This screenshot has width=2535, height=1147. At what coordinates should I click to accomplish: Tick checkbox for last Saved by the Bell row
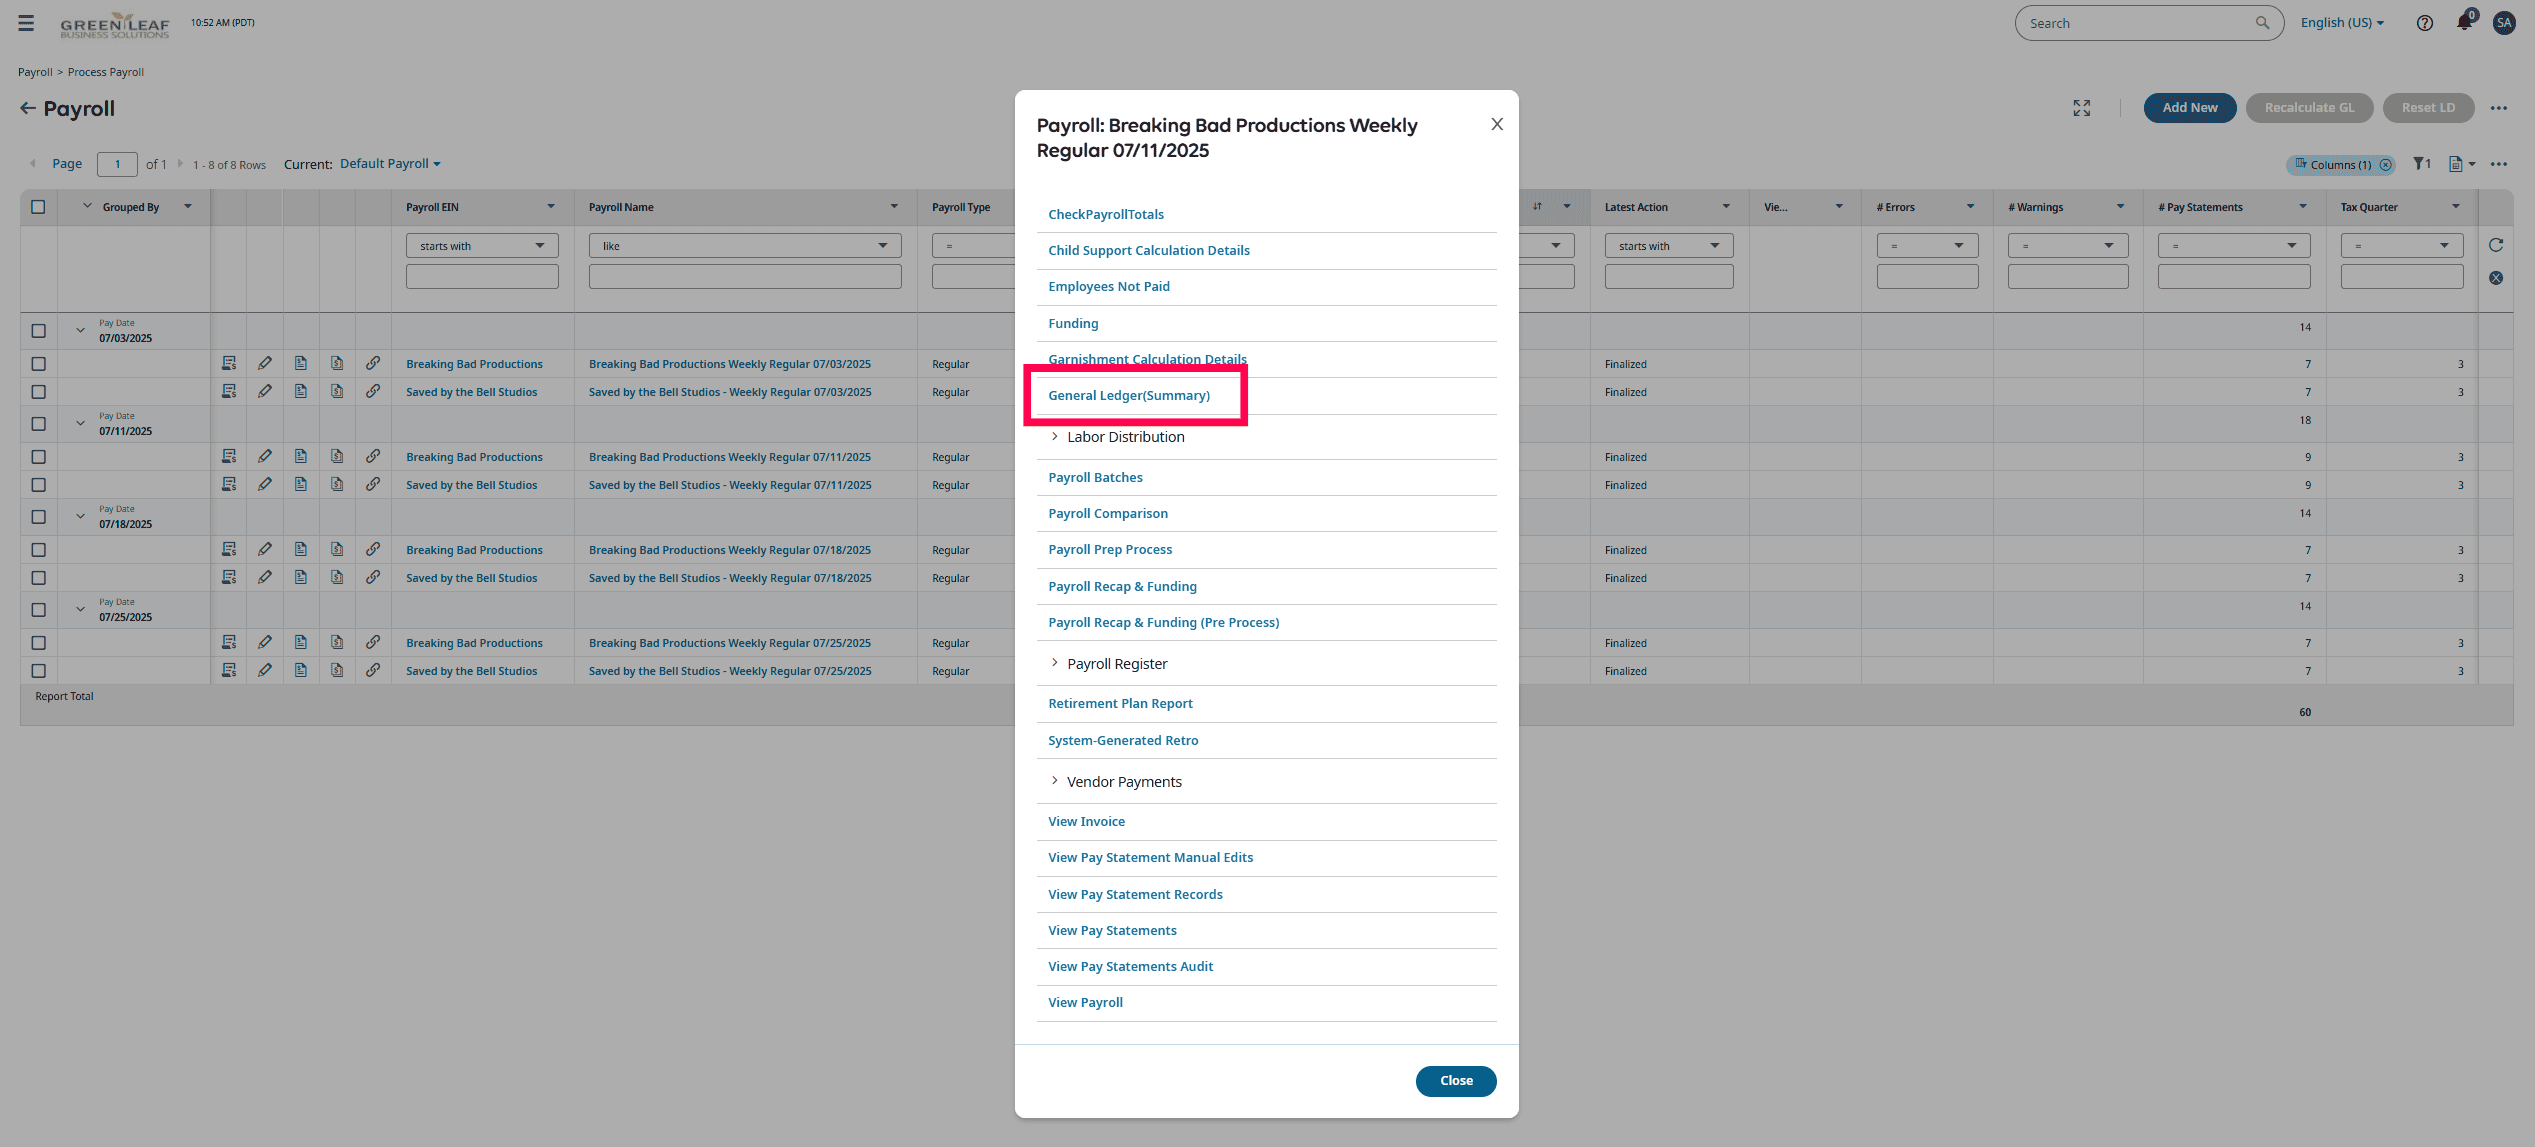tap(38, 671)
